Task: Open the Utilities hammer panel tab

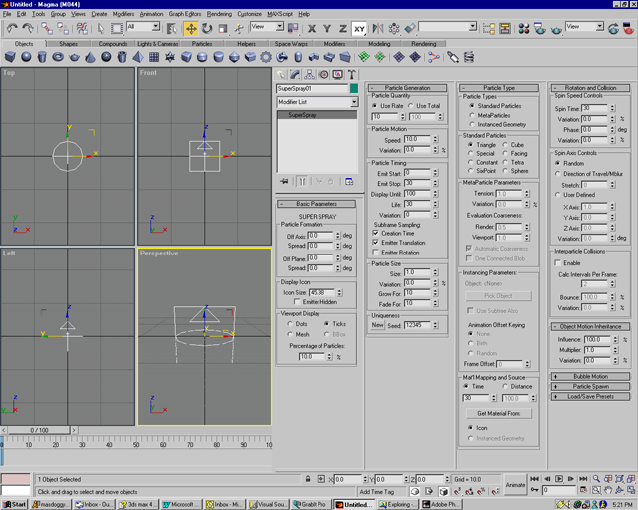Action: [352, 75]
